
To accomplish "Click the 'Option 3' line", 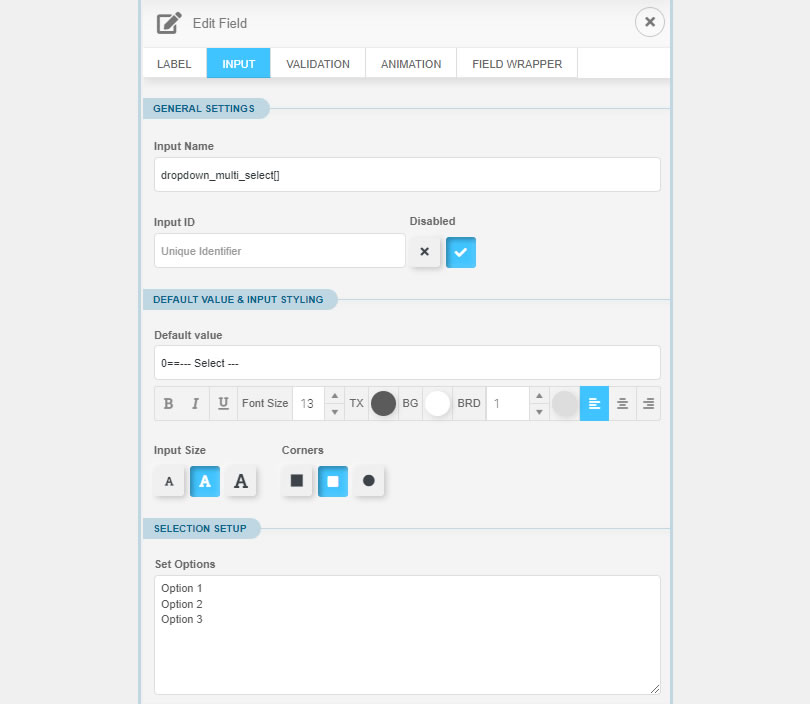I will click(181, 619).
